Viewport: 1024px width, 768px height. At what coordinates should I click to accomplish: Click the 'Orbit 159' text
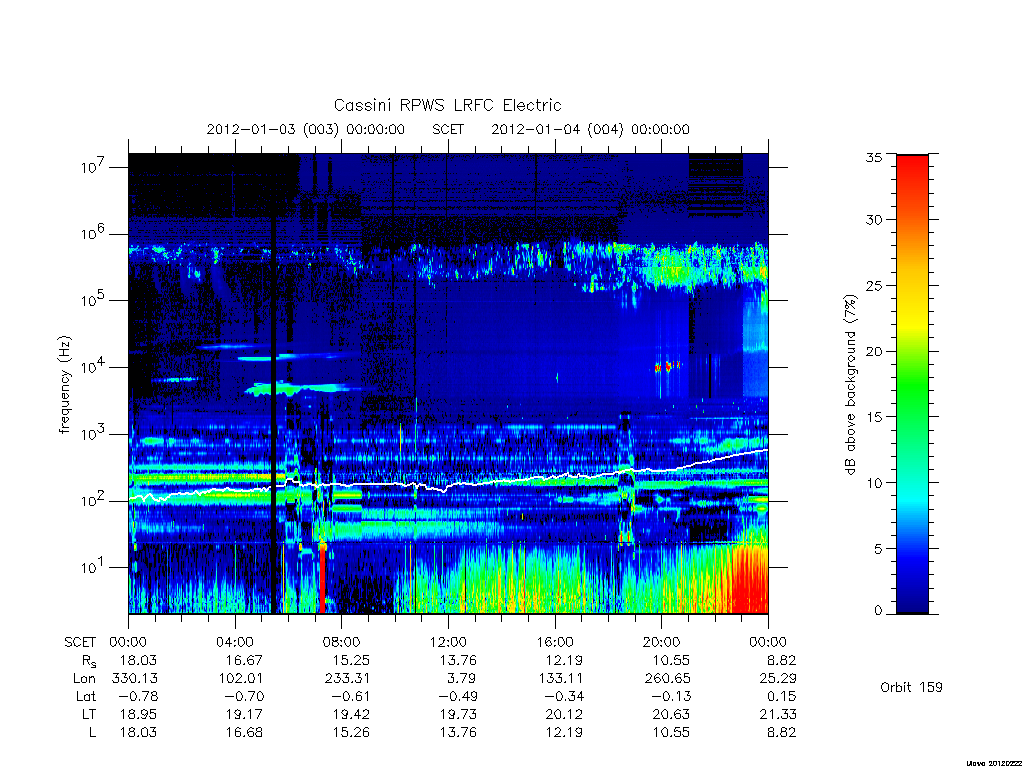[911, 687]
